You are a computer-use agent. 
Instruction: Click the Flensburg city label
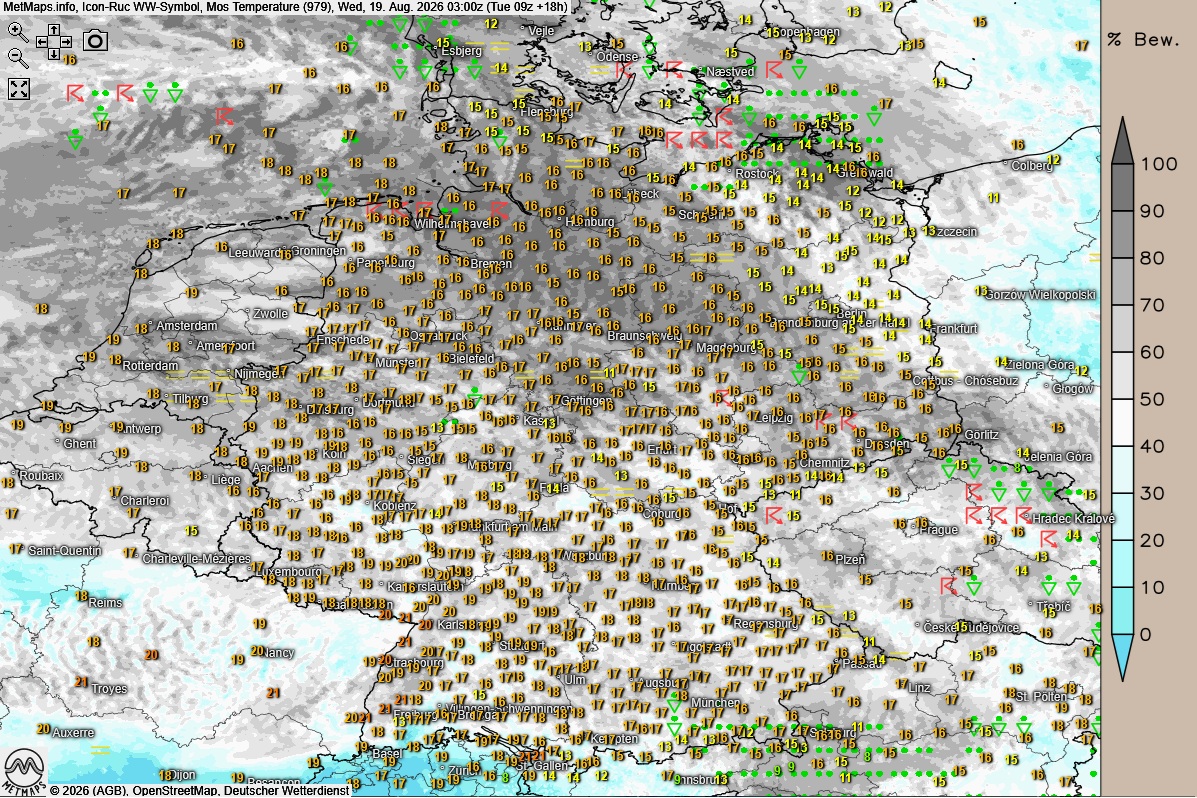pyautogui.click(x=547, y=112)
